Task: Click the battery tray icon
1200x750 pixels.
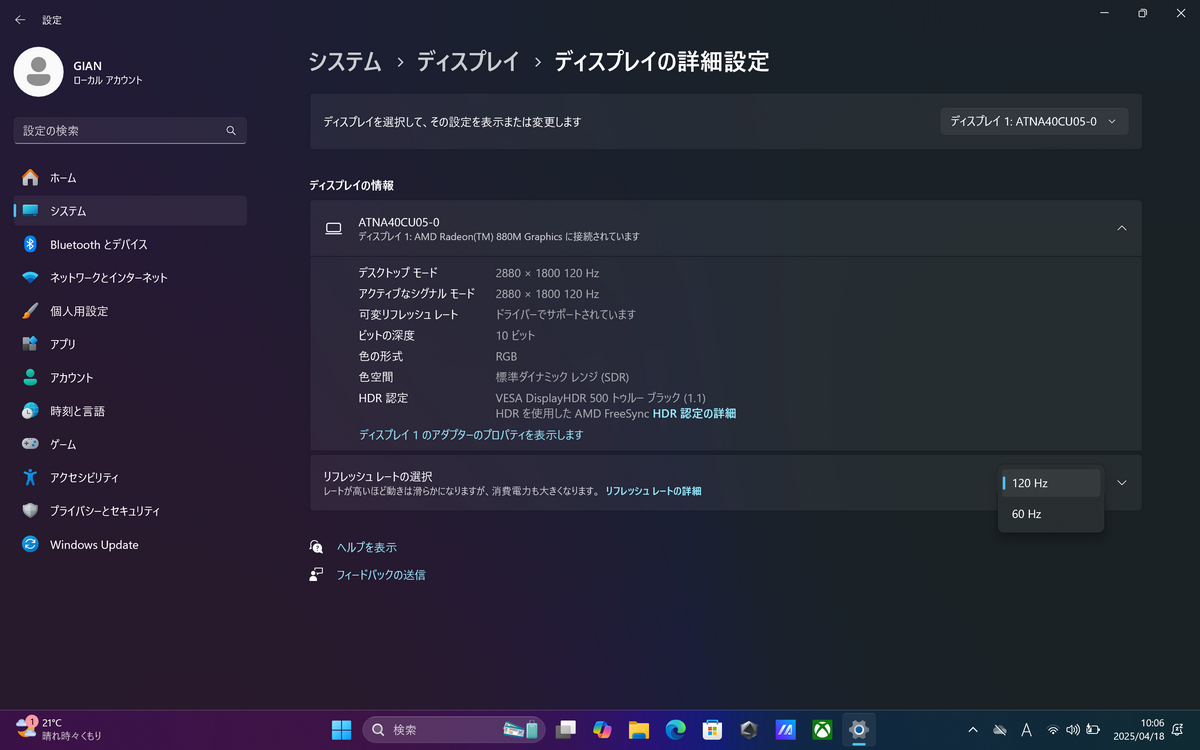Action: tap(1094, 730)
